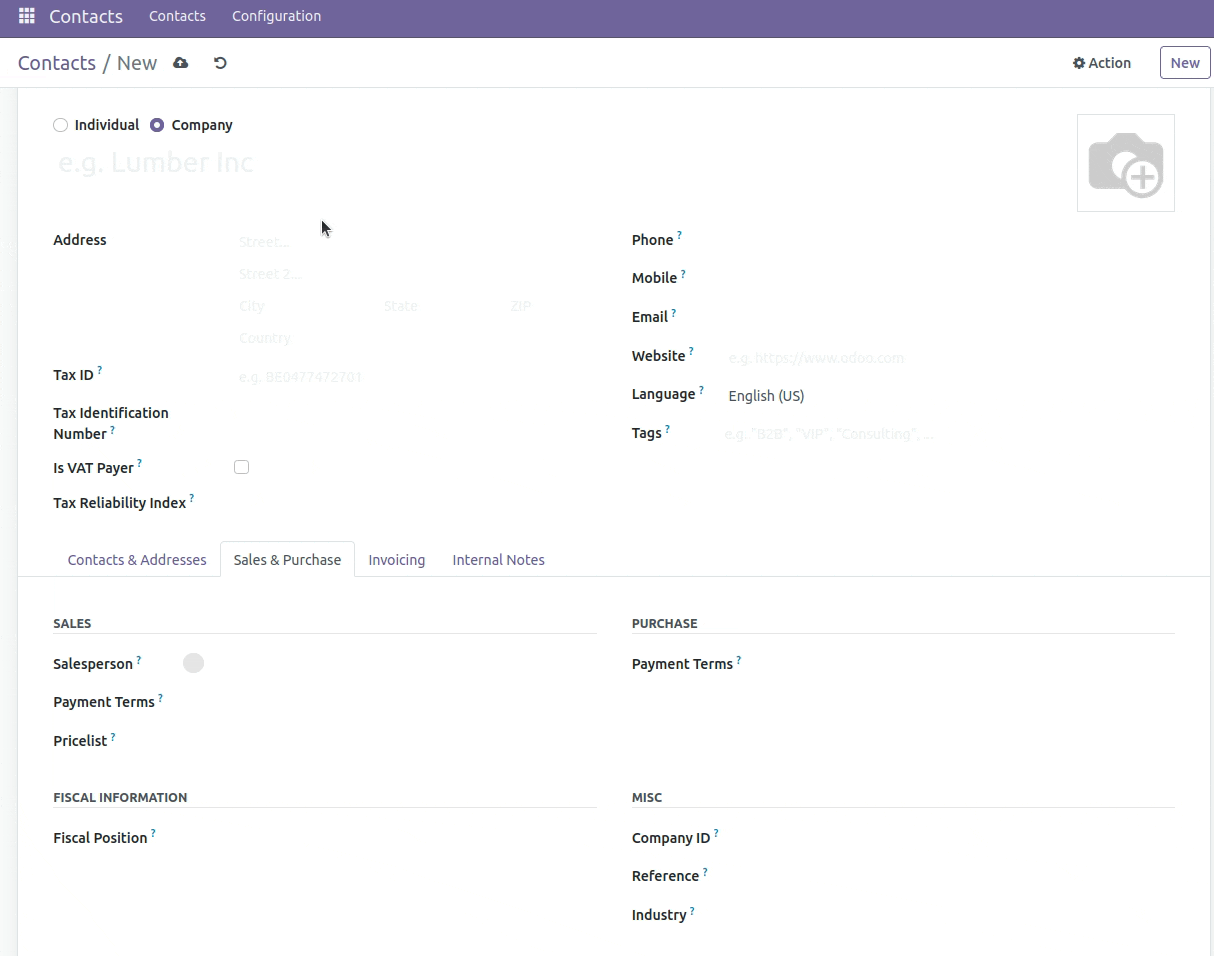Click the Salesperson avatar placeholder

193,663
